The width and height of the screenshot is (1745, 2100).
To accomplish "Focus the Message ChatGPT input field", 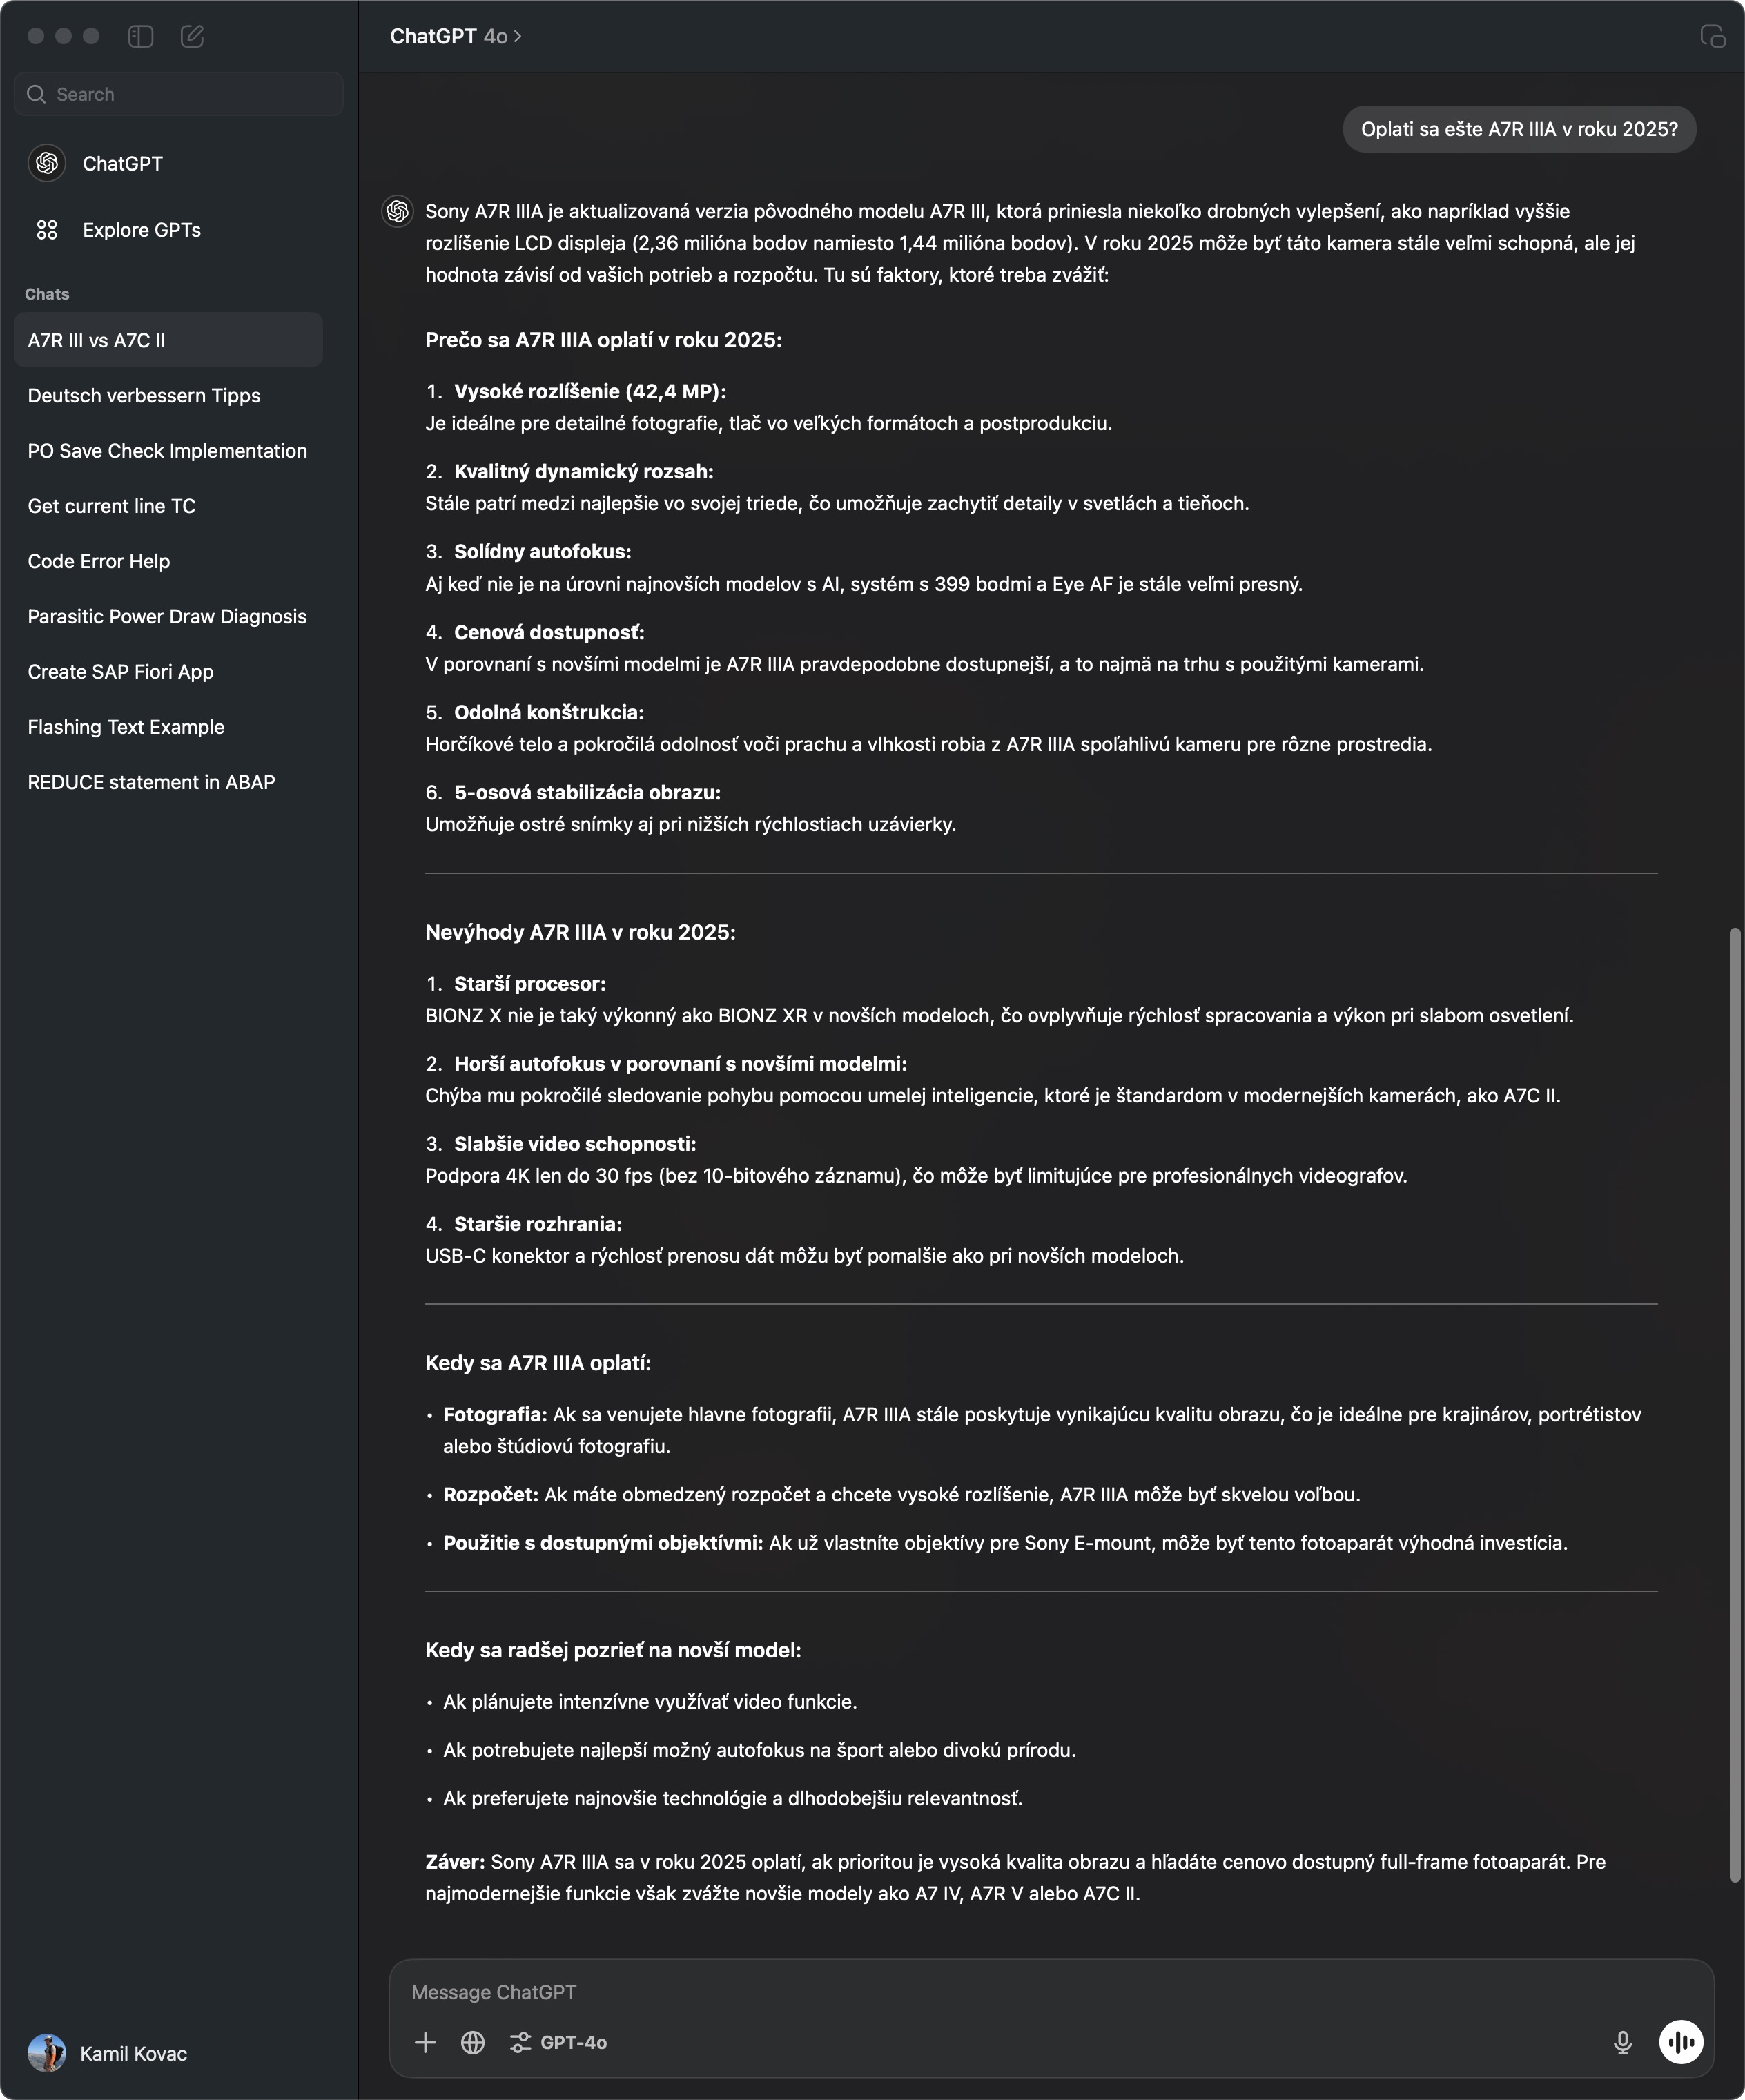I will [1050, 1992].
